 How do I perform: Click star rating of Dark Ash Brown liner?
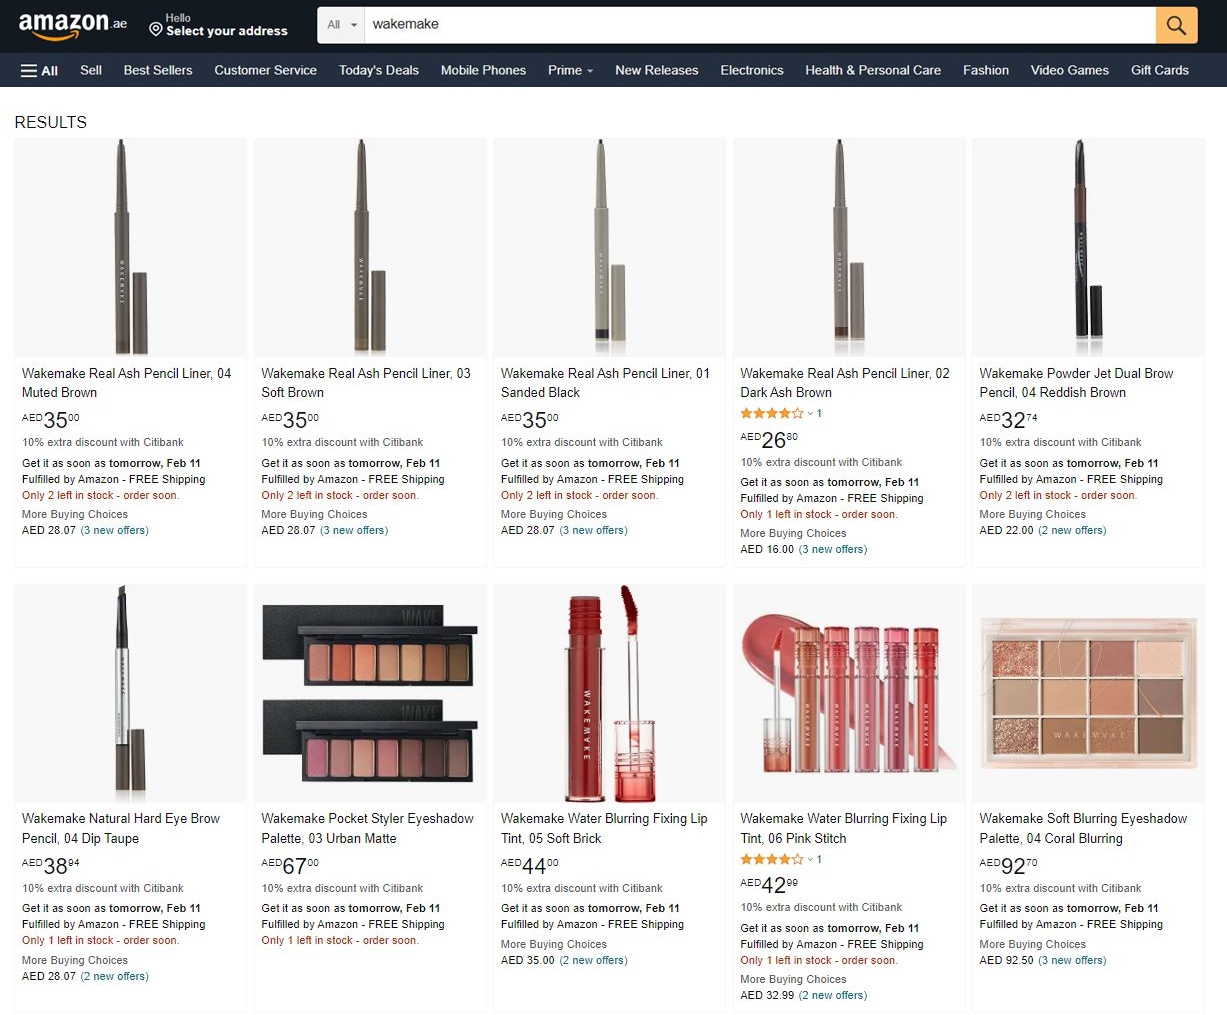pyautogui.click(x=771, y=413)
